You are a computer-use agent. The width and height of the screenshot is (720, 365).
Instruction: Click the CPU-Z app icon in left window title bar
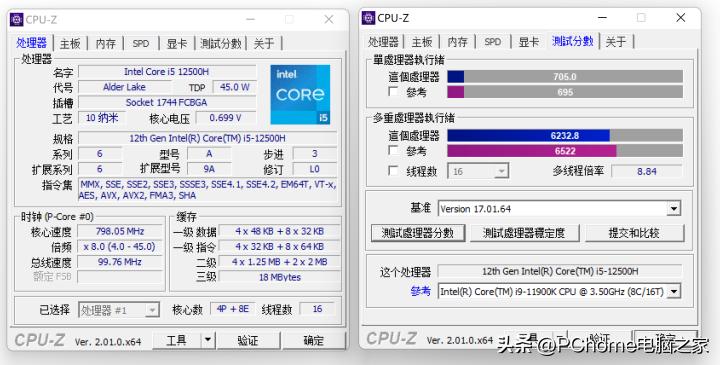point(17,19)
